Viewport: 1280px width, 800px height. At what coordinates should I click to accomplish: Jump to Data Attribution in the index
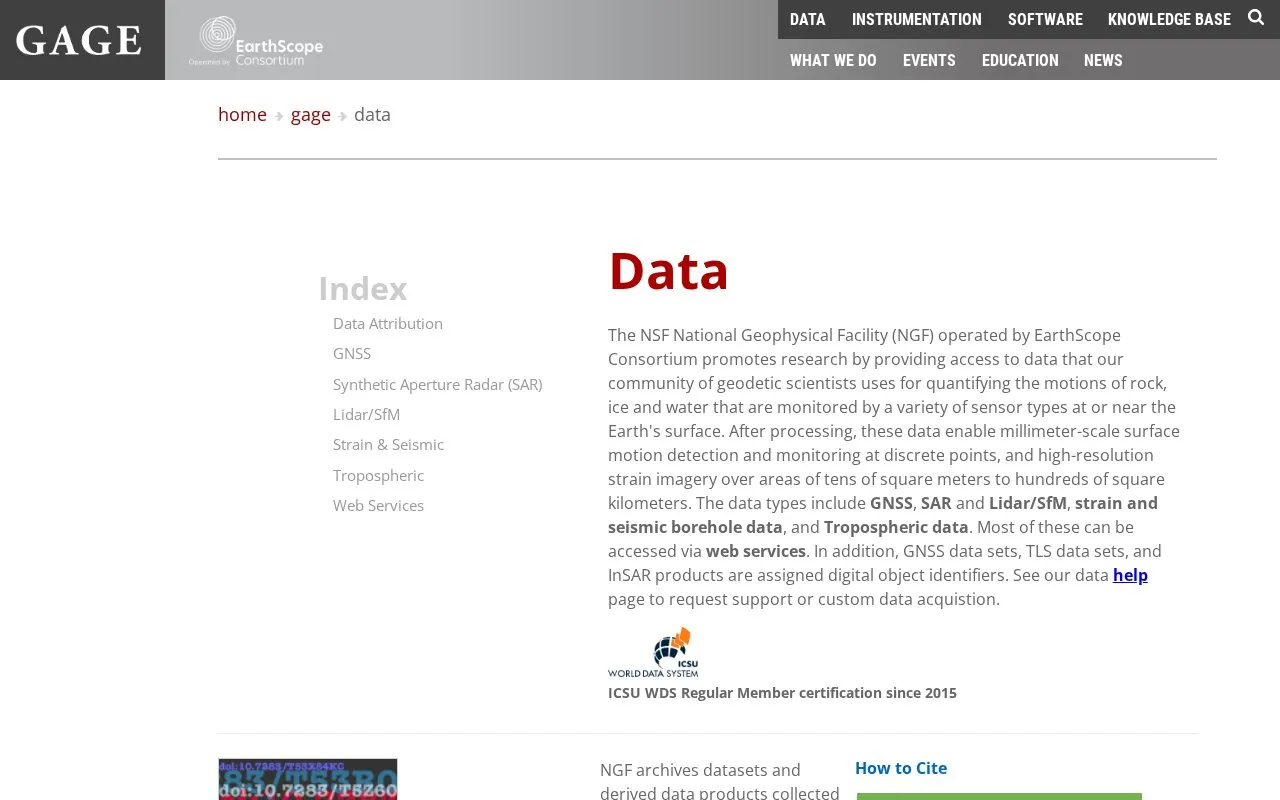388,323
